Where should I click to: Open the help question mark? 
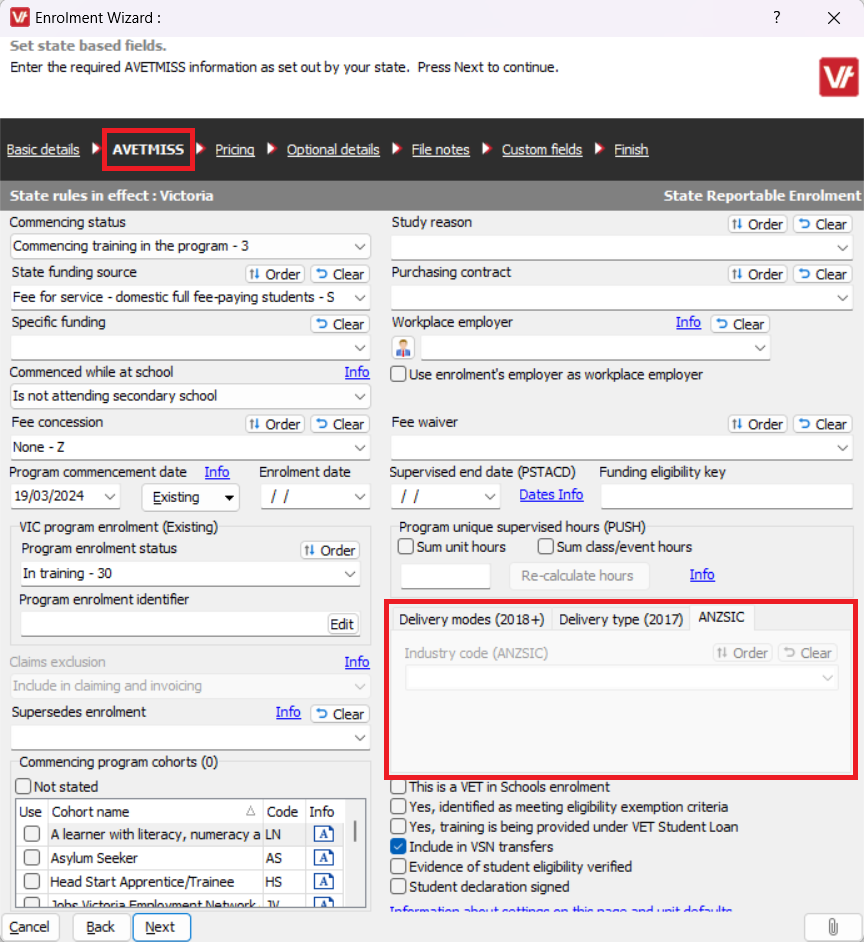[777, 17]
